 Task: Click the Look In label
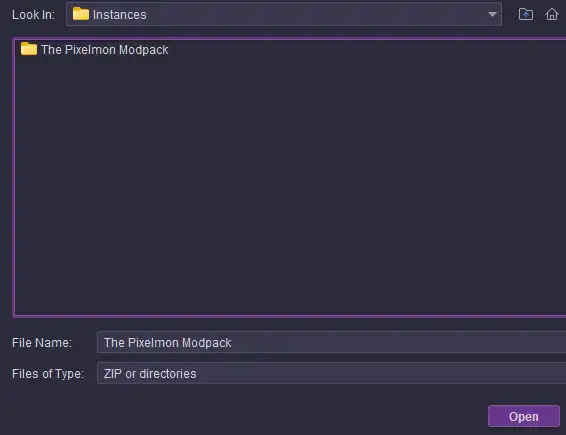[x=33, y=15]
